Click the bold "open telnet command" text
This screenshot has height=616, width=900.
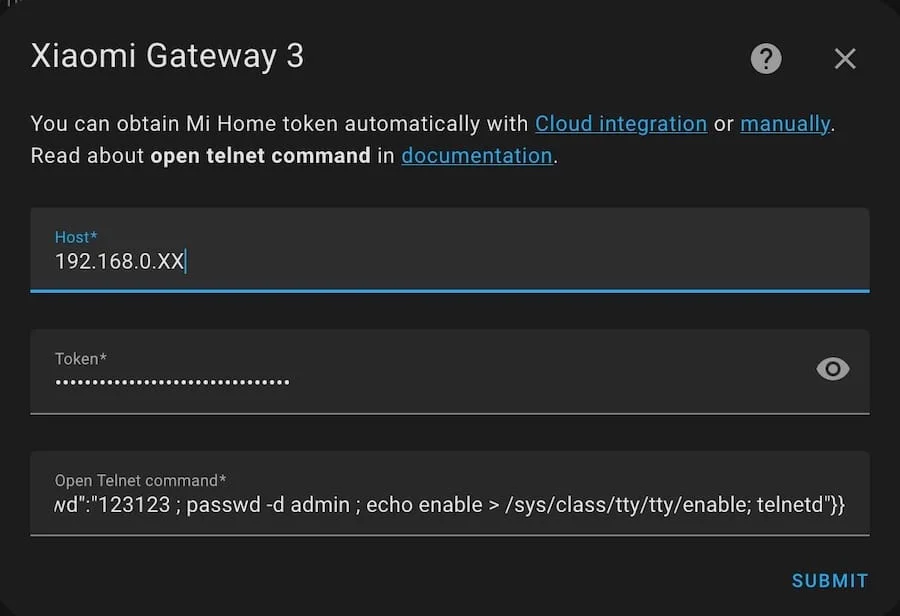point(260,156)
